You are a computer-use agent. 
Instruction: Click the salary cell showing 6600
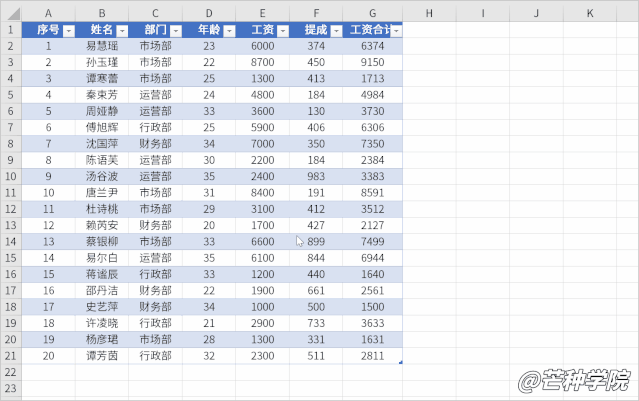(x=262, y=241)
